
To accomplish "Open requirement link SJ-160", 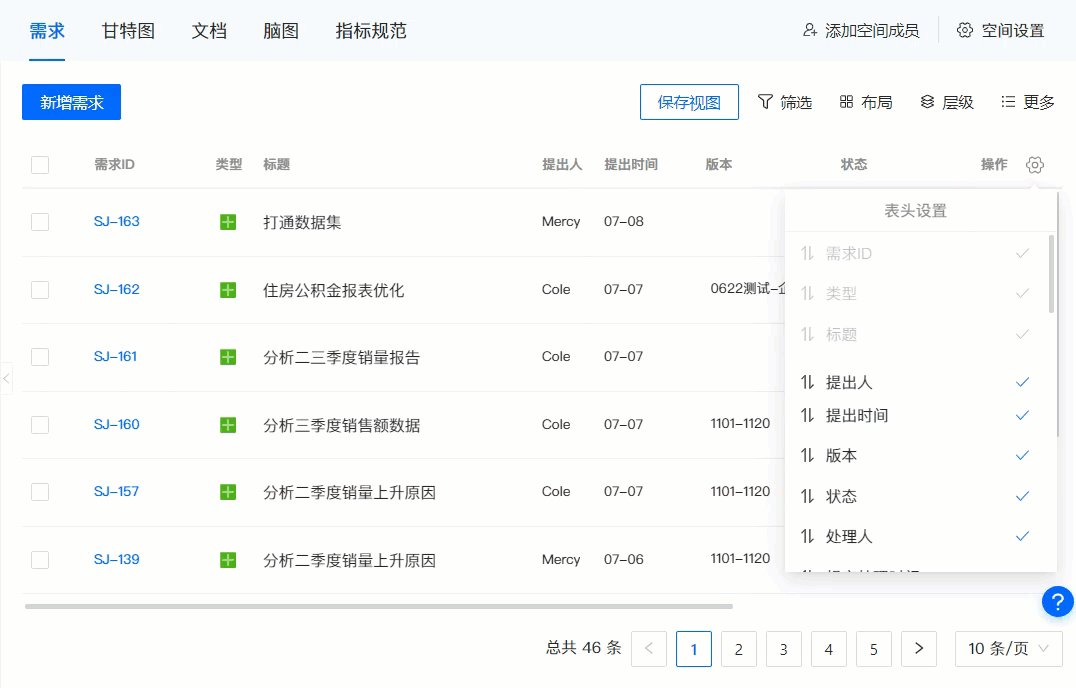I will point(117,424).
